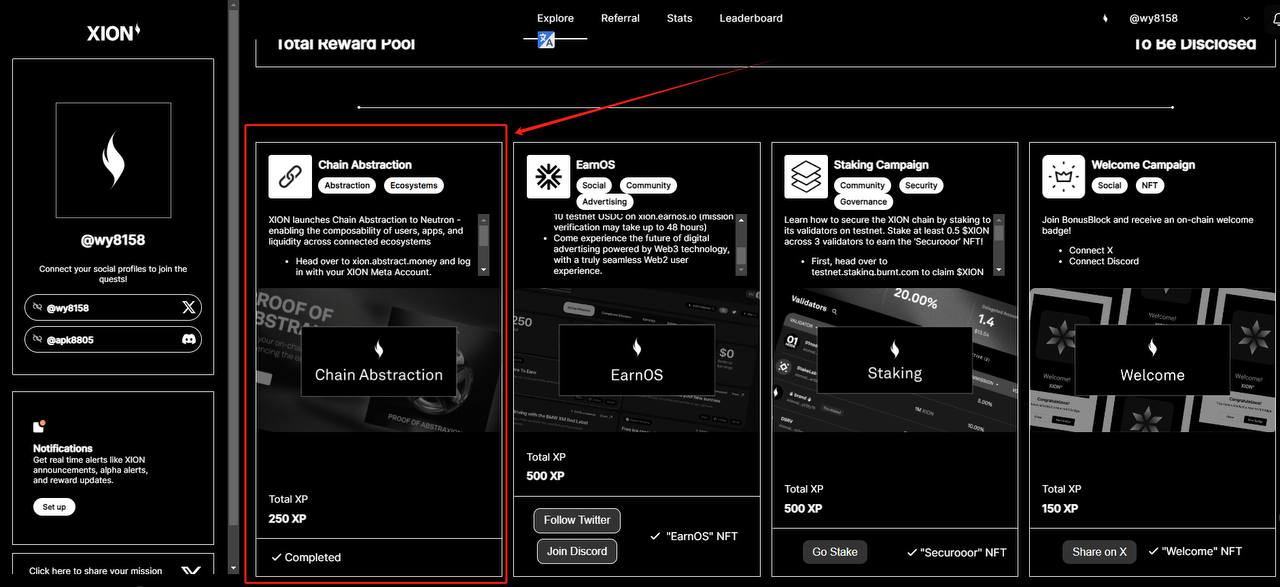Switch to the Leaderboard tab
Screen dimensions: 1280x587
click(751, 18)
